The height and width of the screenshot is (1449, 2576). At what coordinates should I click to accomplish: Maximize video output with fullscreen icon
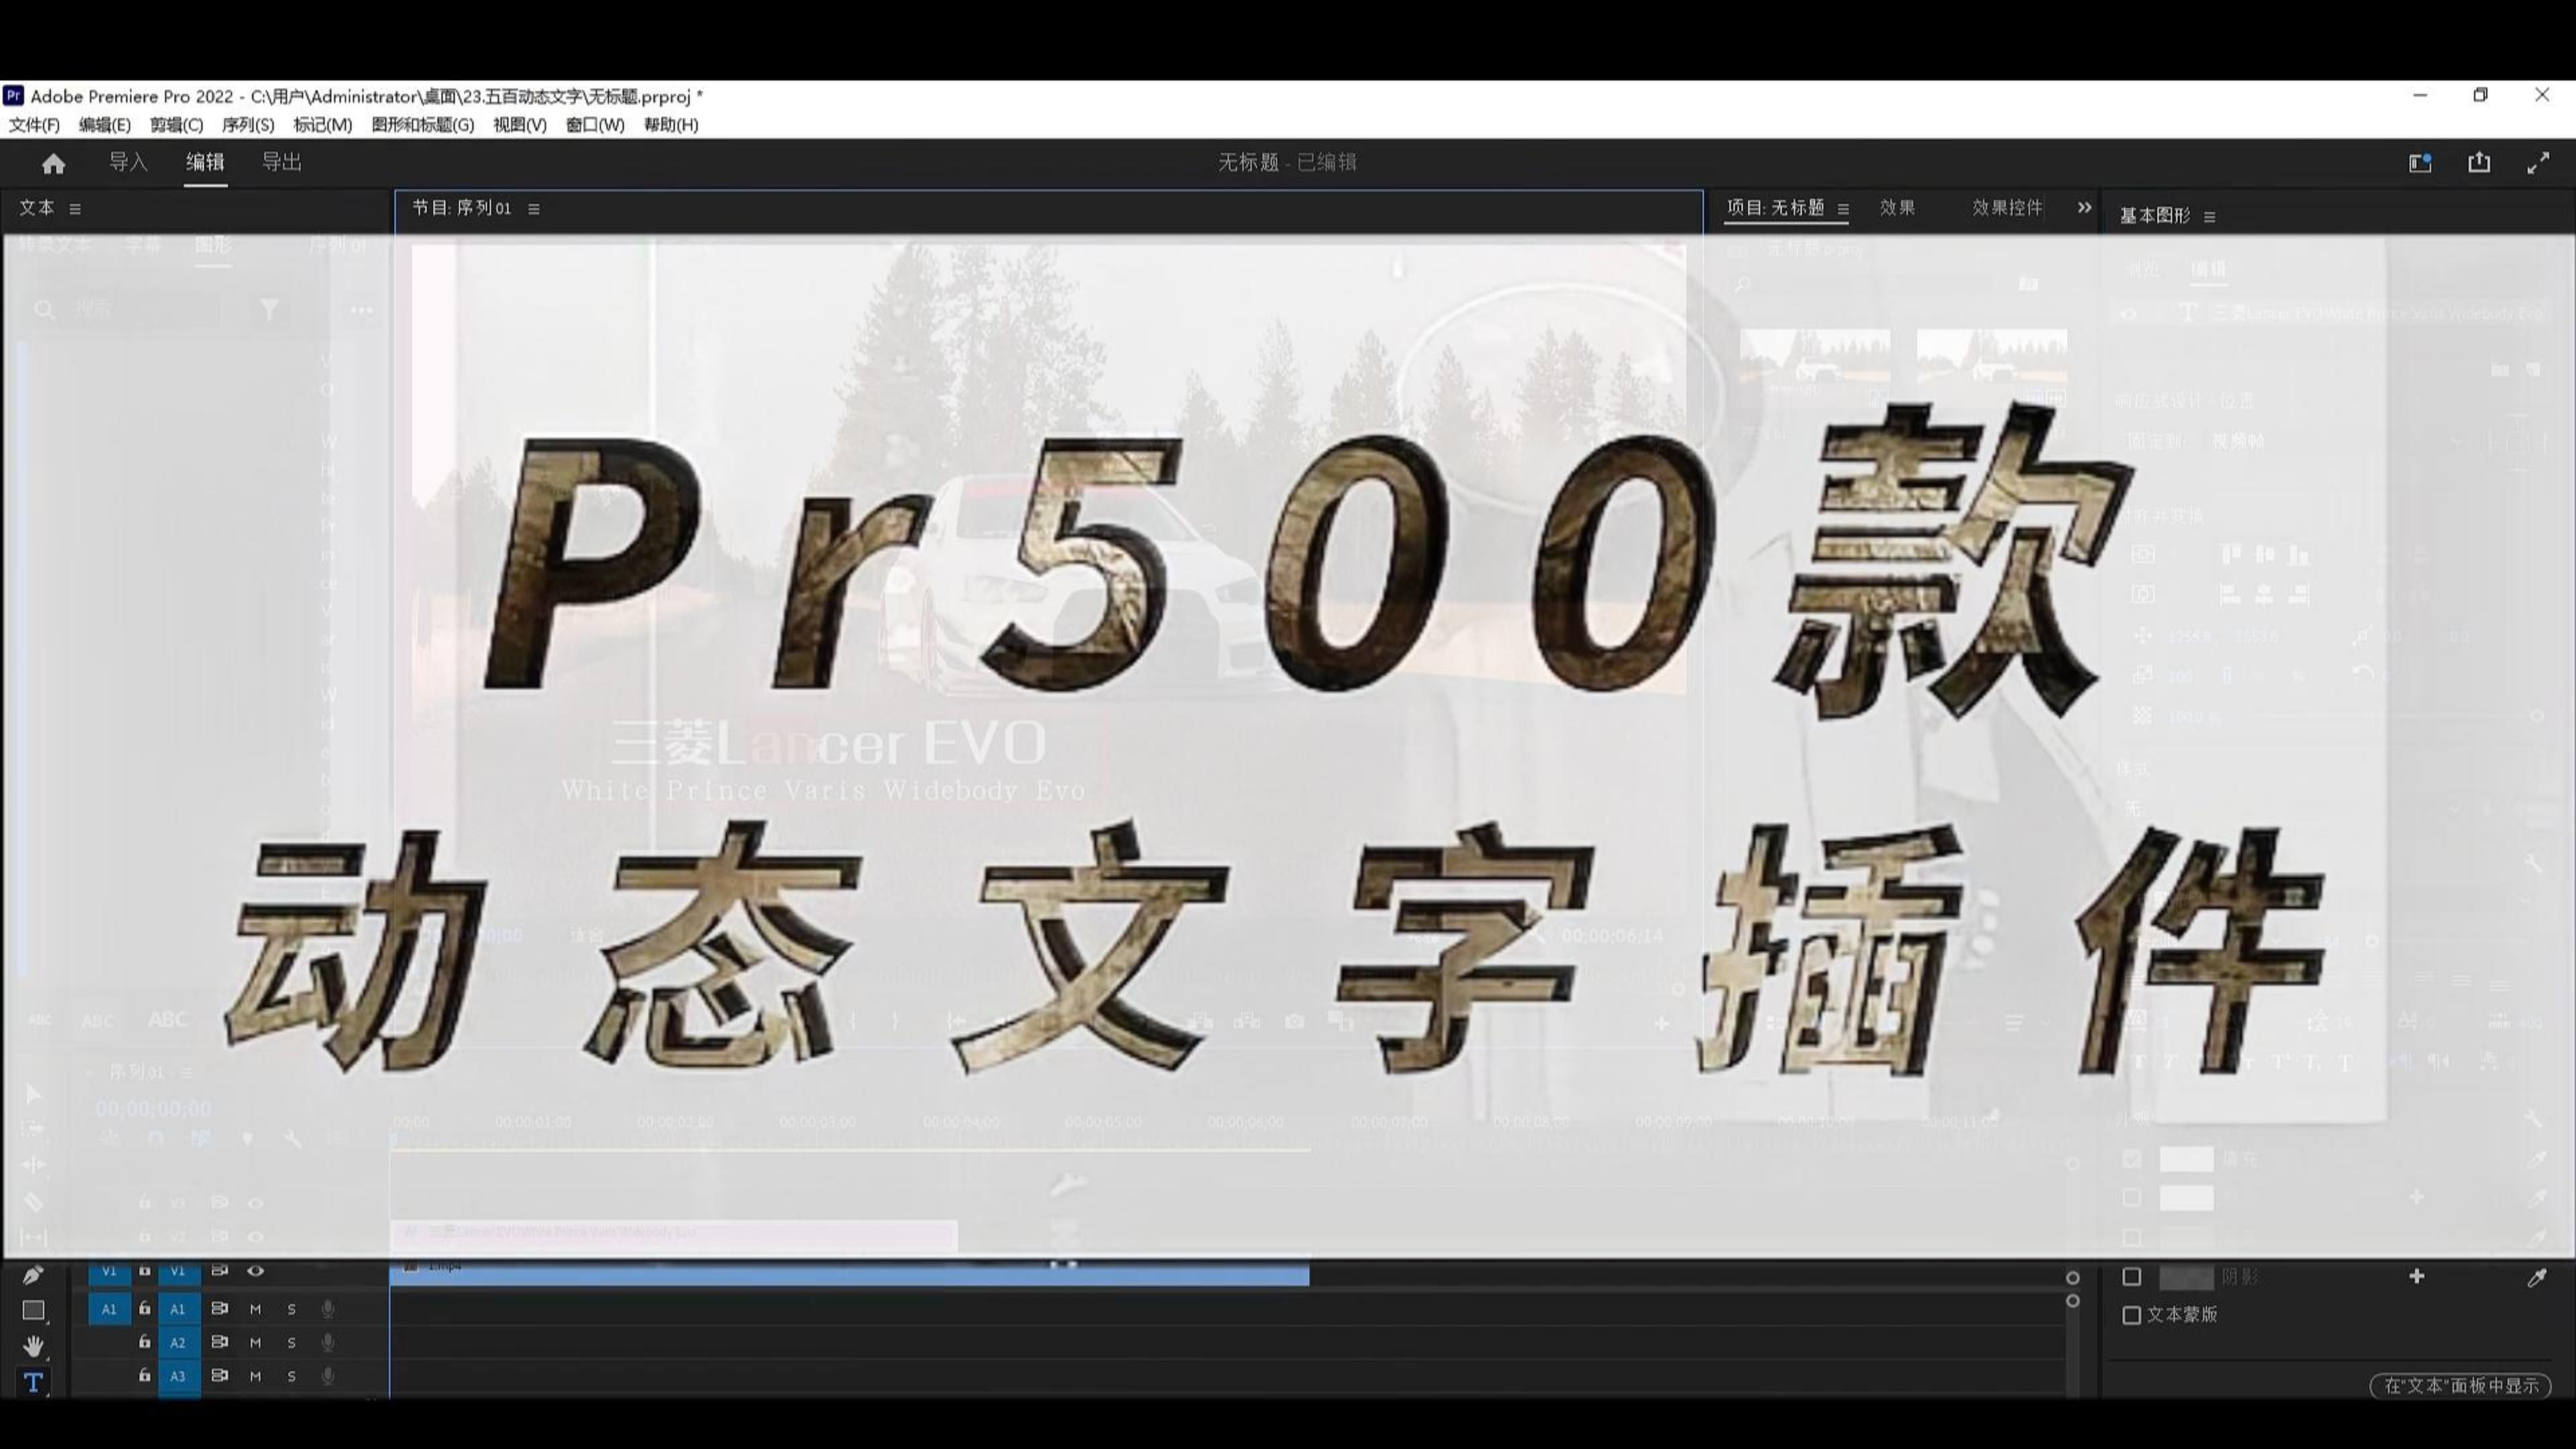[2538, 163]
